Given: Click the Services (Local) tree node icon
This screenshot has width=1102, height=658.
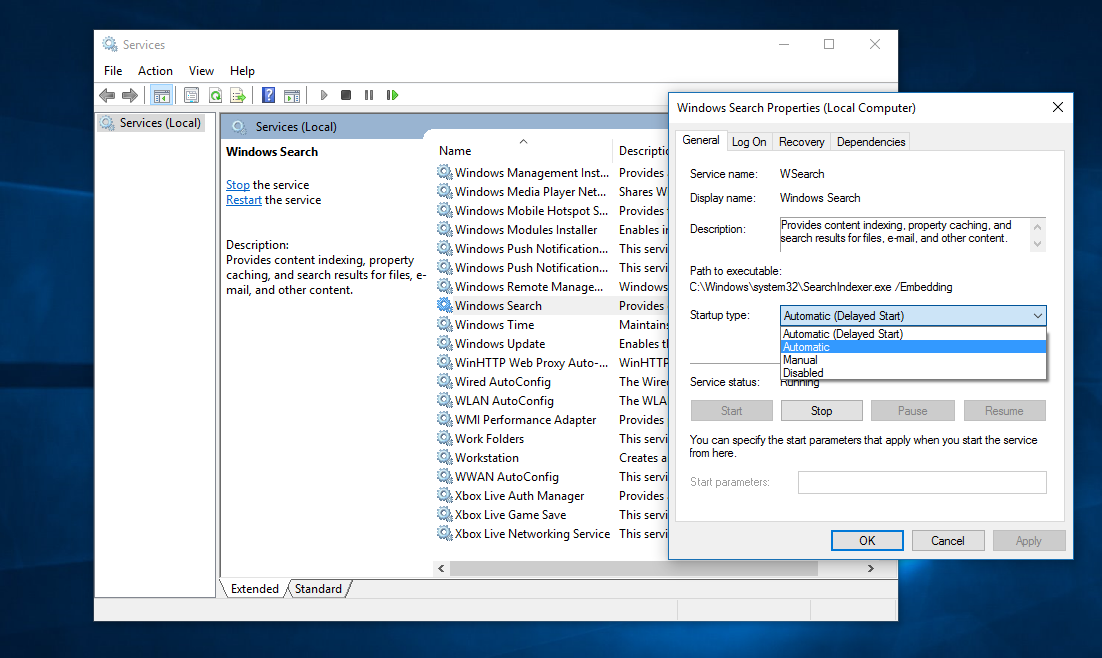Looking at the screenshot, I should pyautogui.click(x=107, y=123).
